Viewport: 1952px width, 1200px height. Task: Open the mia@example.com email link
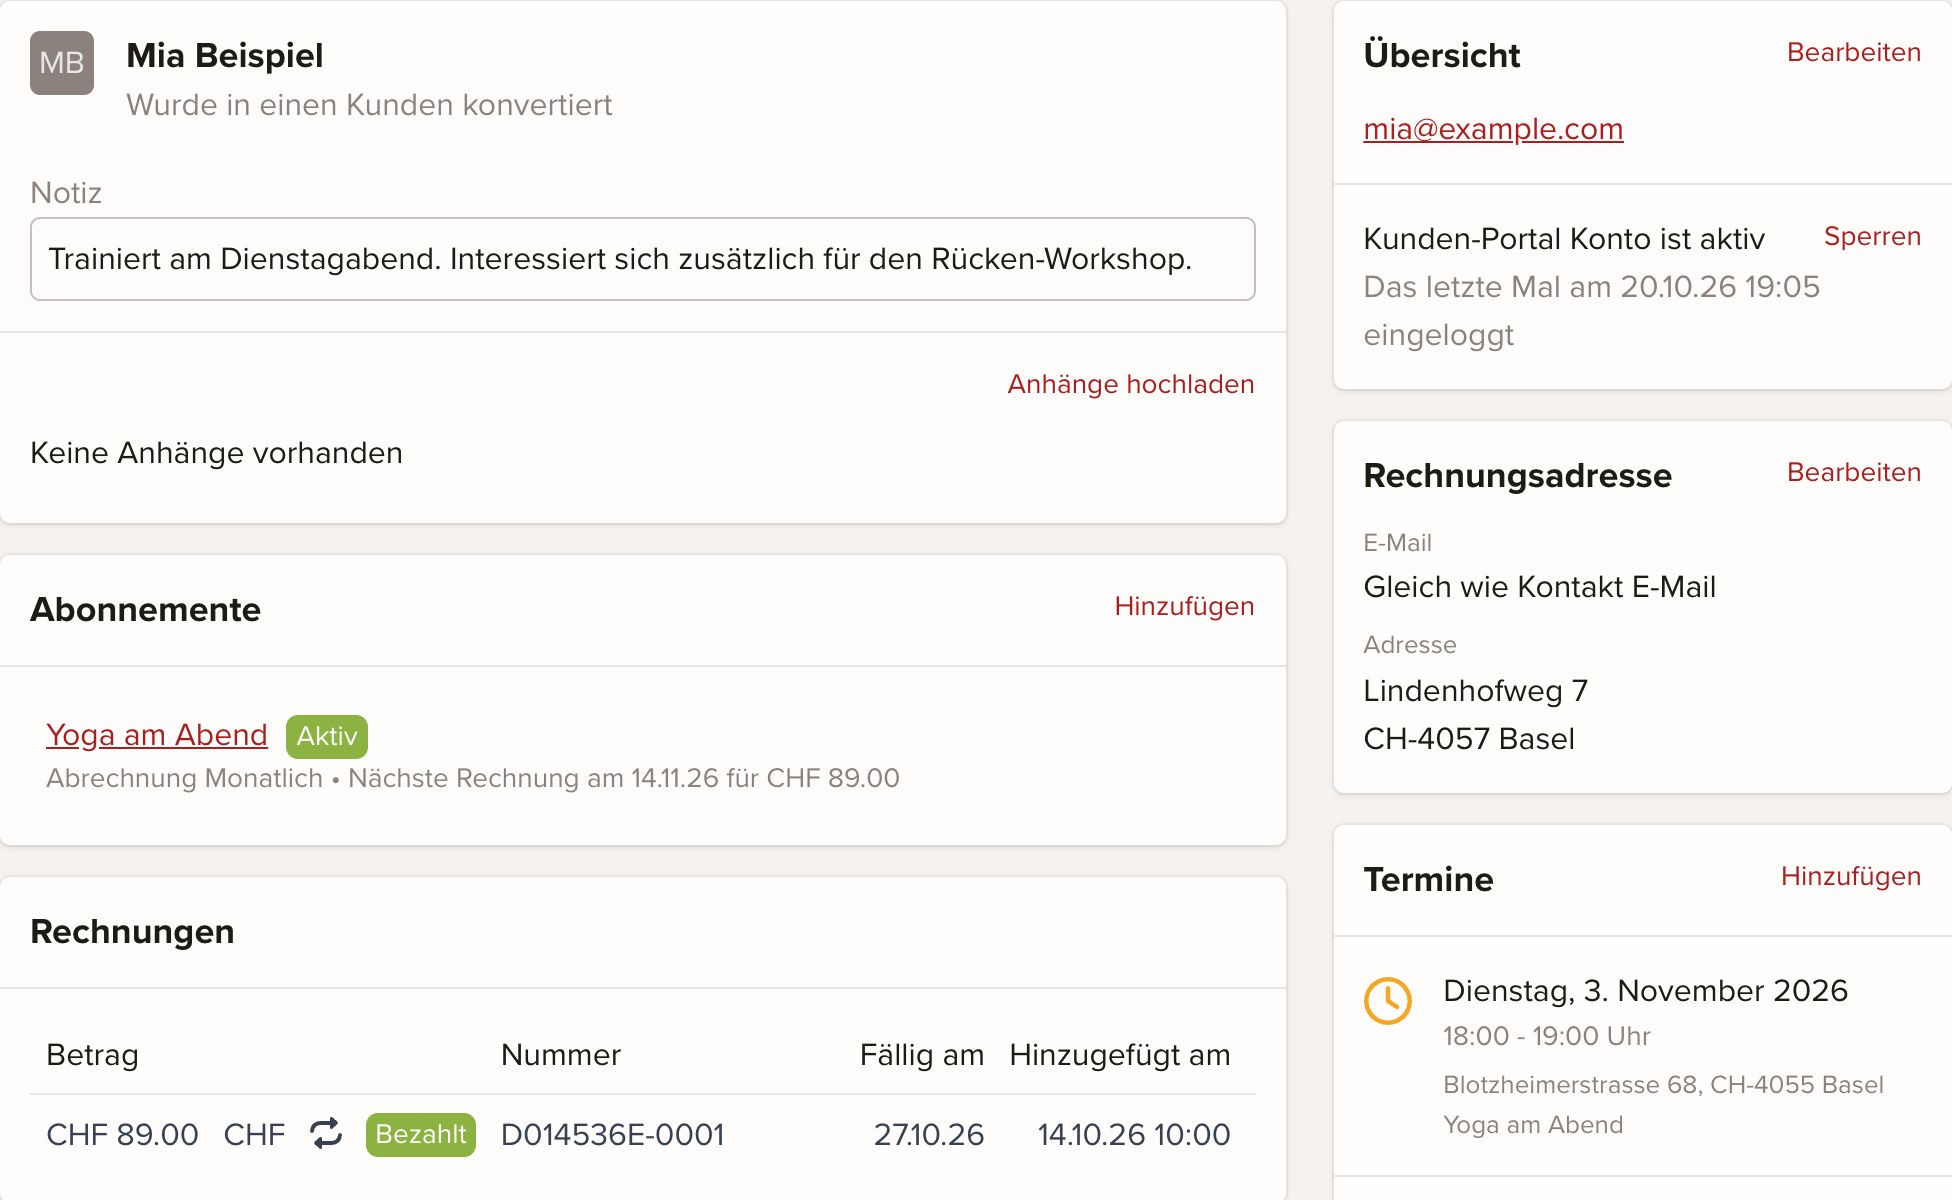pyautogui.click(x=1493, y=129)
